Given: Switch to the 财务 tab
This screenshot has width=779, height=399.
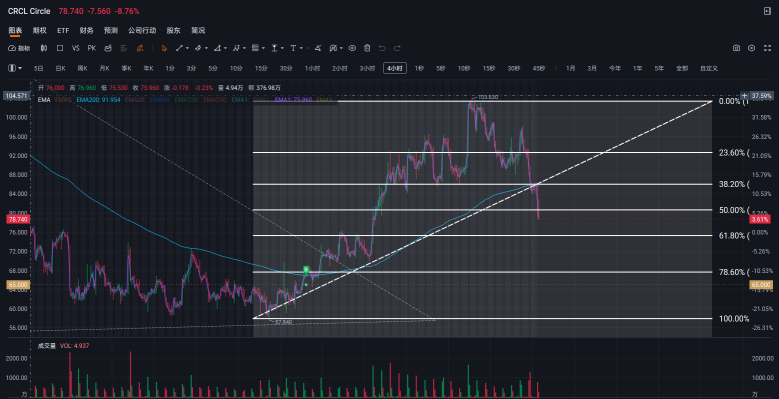Looking at the screenshot, I should click(86, 30).
